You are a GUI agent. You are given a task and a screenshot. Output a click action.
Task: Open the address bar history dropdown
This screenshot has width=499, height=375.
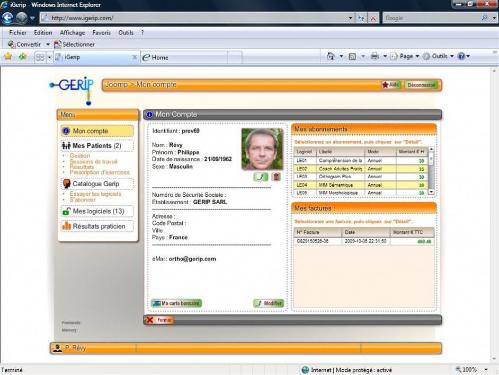tap(350, 18)
